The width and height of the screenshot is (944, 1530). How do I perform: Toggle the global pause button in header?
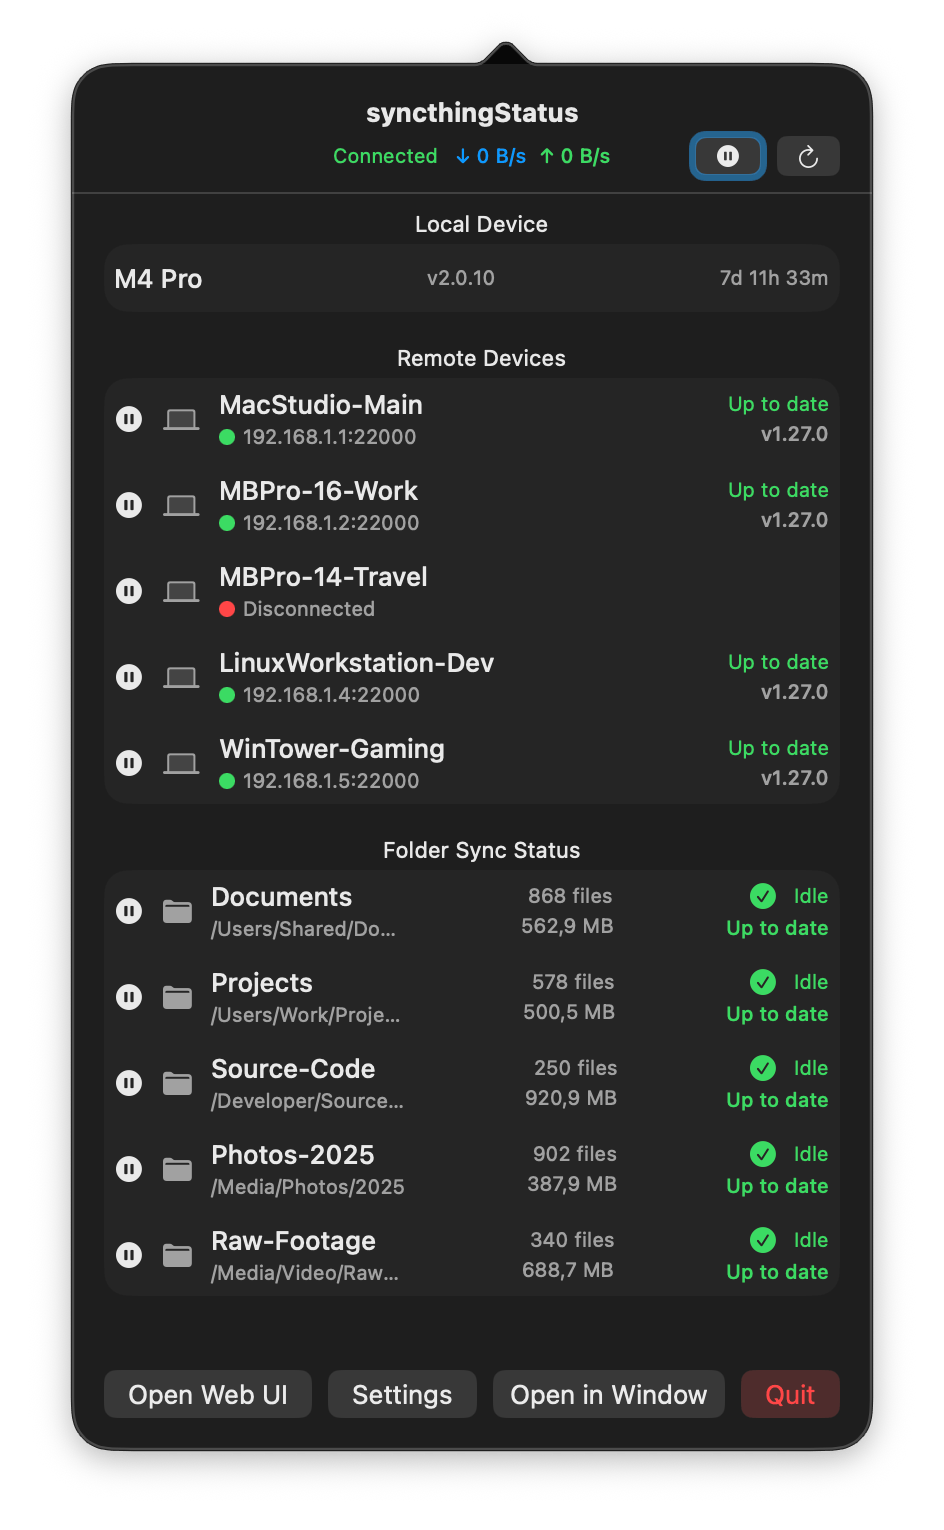tap(727, 156)
